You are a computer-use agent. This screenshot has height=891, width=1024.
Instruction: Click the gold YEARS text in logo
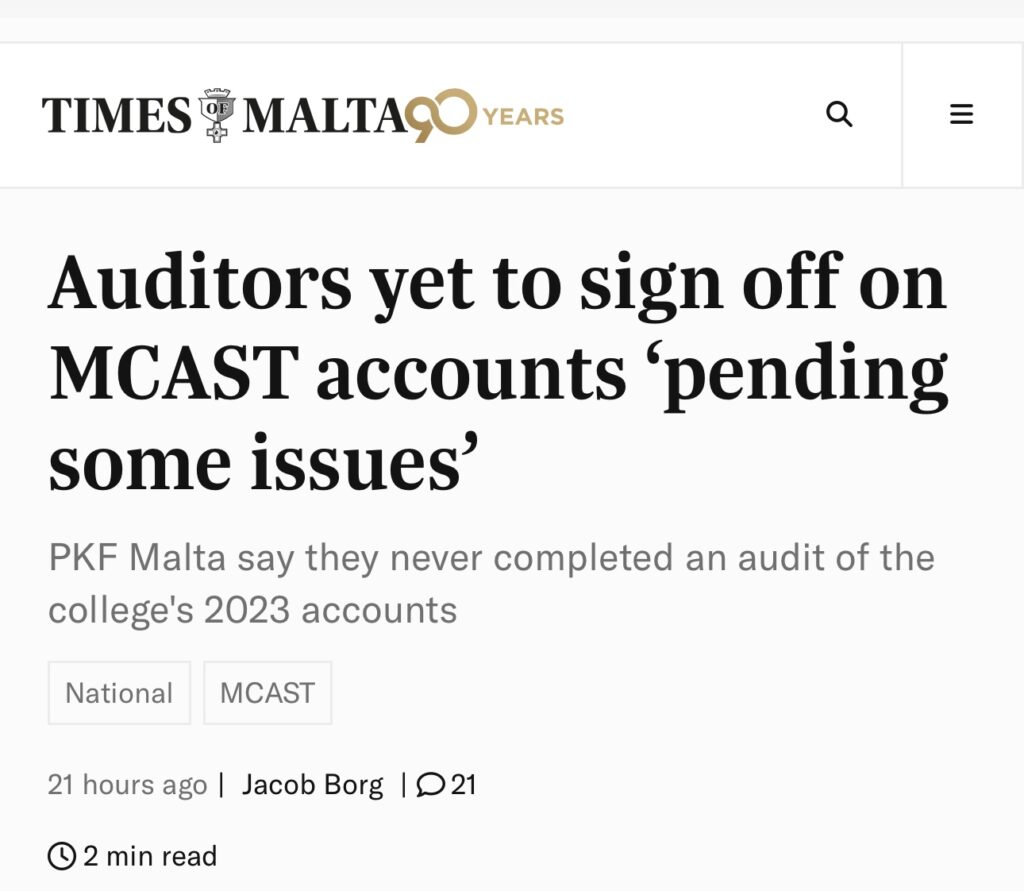523,116
